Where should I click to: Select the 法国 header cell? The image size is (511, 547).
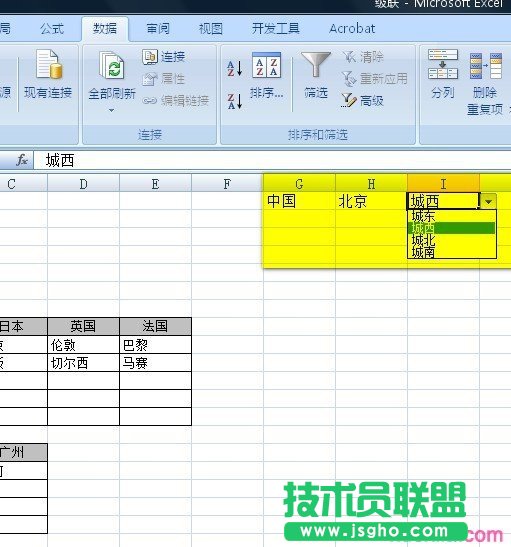tap(155, 326)
